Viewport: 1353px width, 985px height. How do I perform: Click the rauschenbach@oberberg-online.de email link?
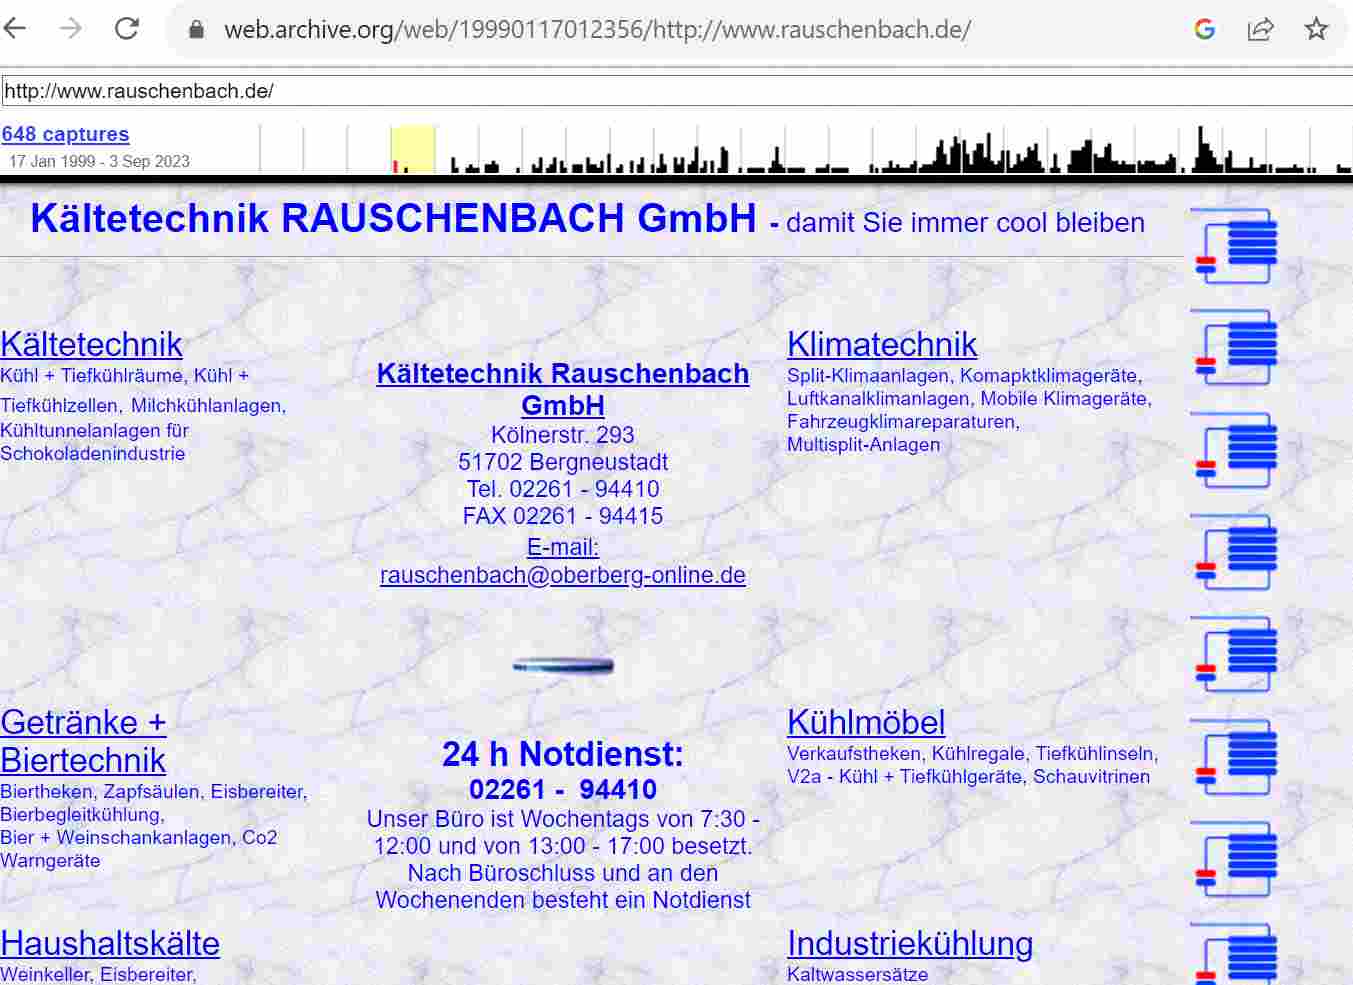coord(562,575)
